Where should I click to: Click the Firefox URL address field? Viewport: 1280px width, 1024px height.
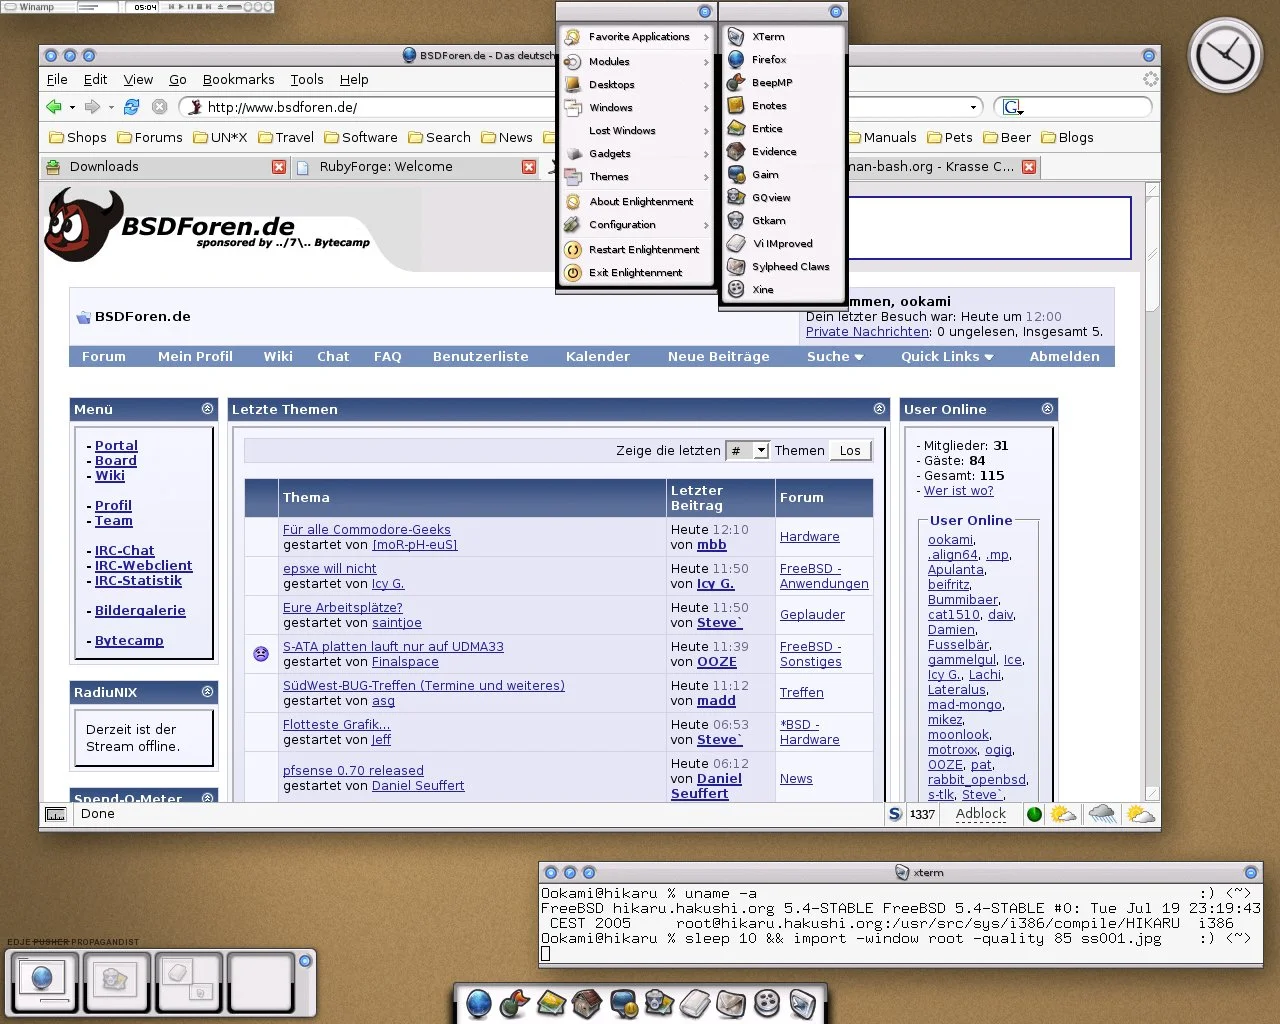(x=580, y=107)
